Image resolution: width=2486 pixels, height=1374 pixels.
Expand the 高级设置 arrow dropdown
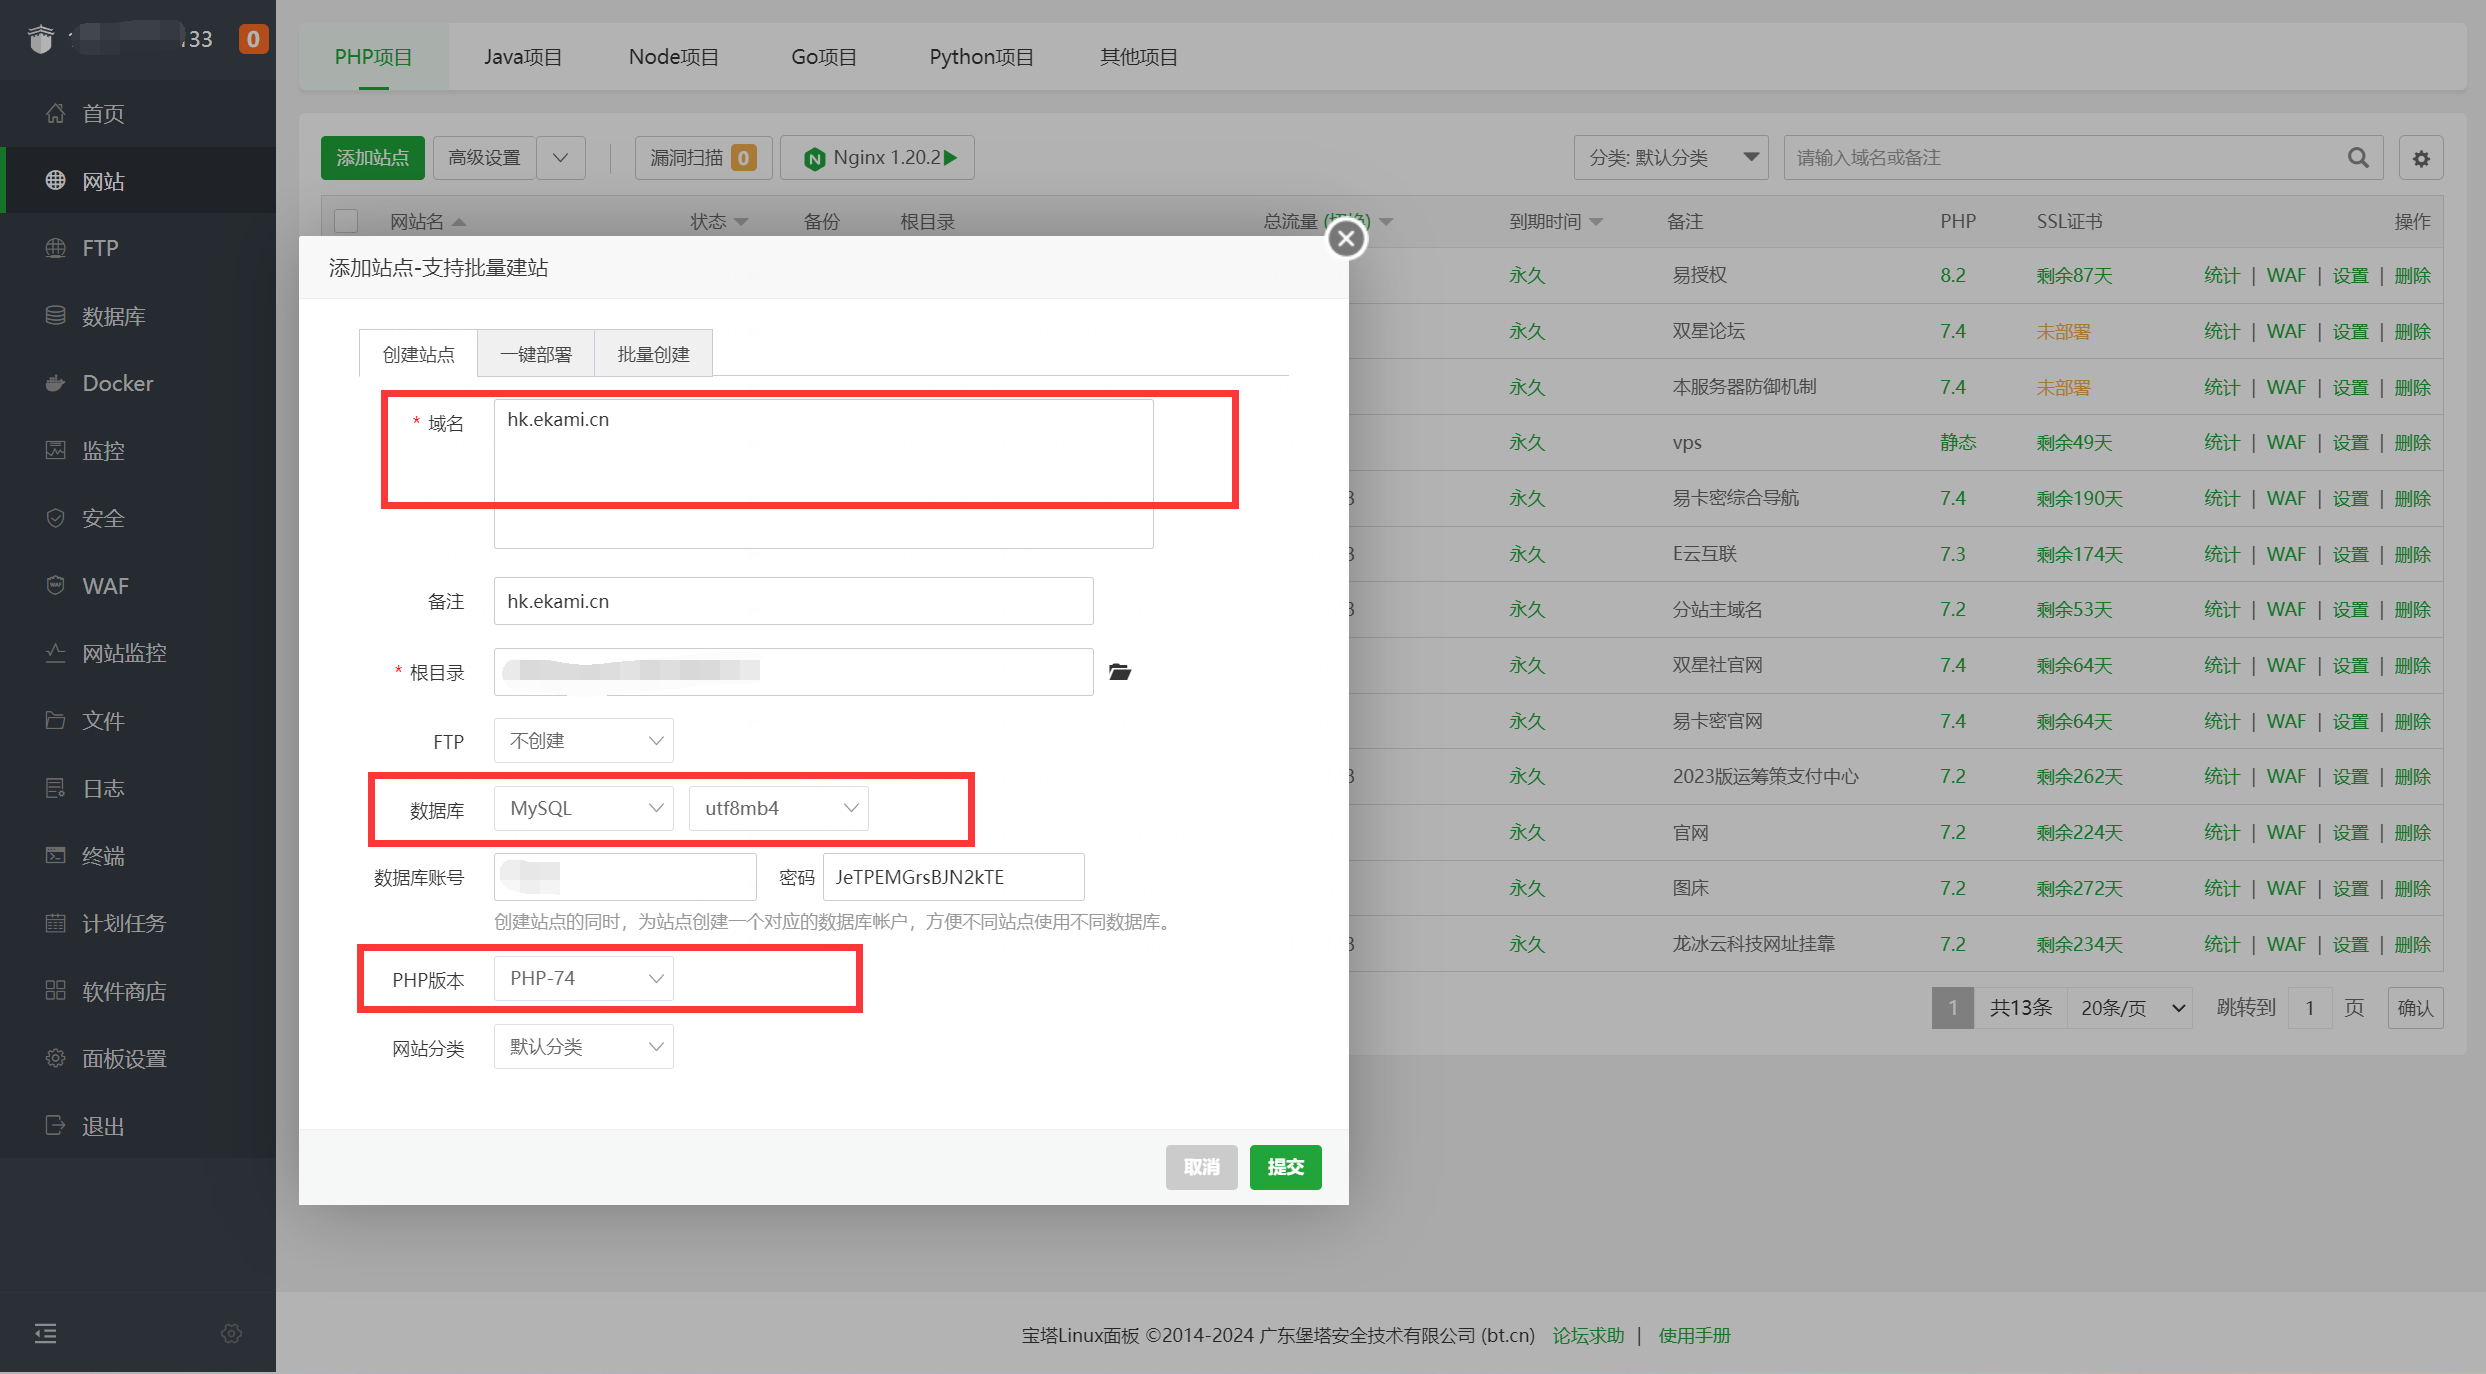click(x=561, y=158)
